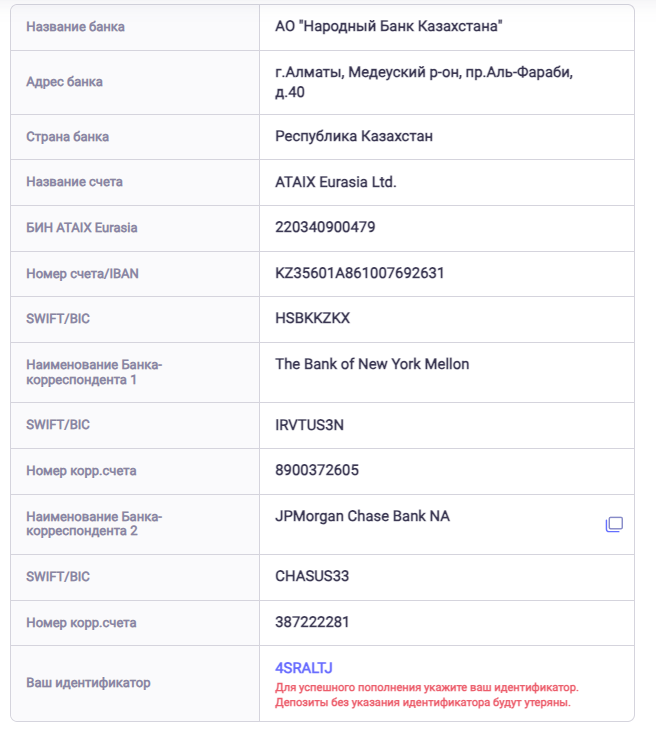The image size is (656, 730).
Task: Click the copy icon beside JPMorgan Chase Bank NA
Action: pyautogui.click(x=614, y=524)
